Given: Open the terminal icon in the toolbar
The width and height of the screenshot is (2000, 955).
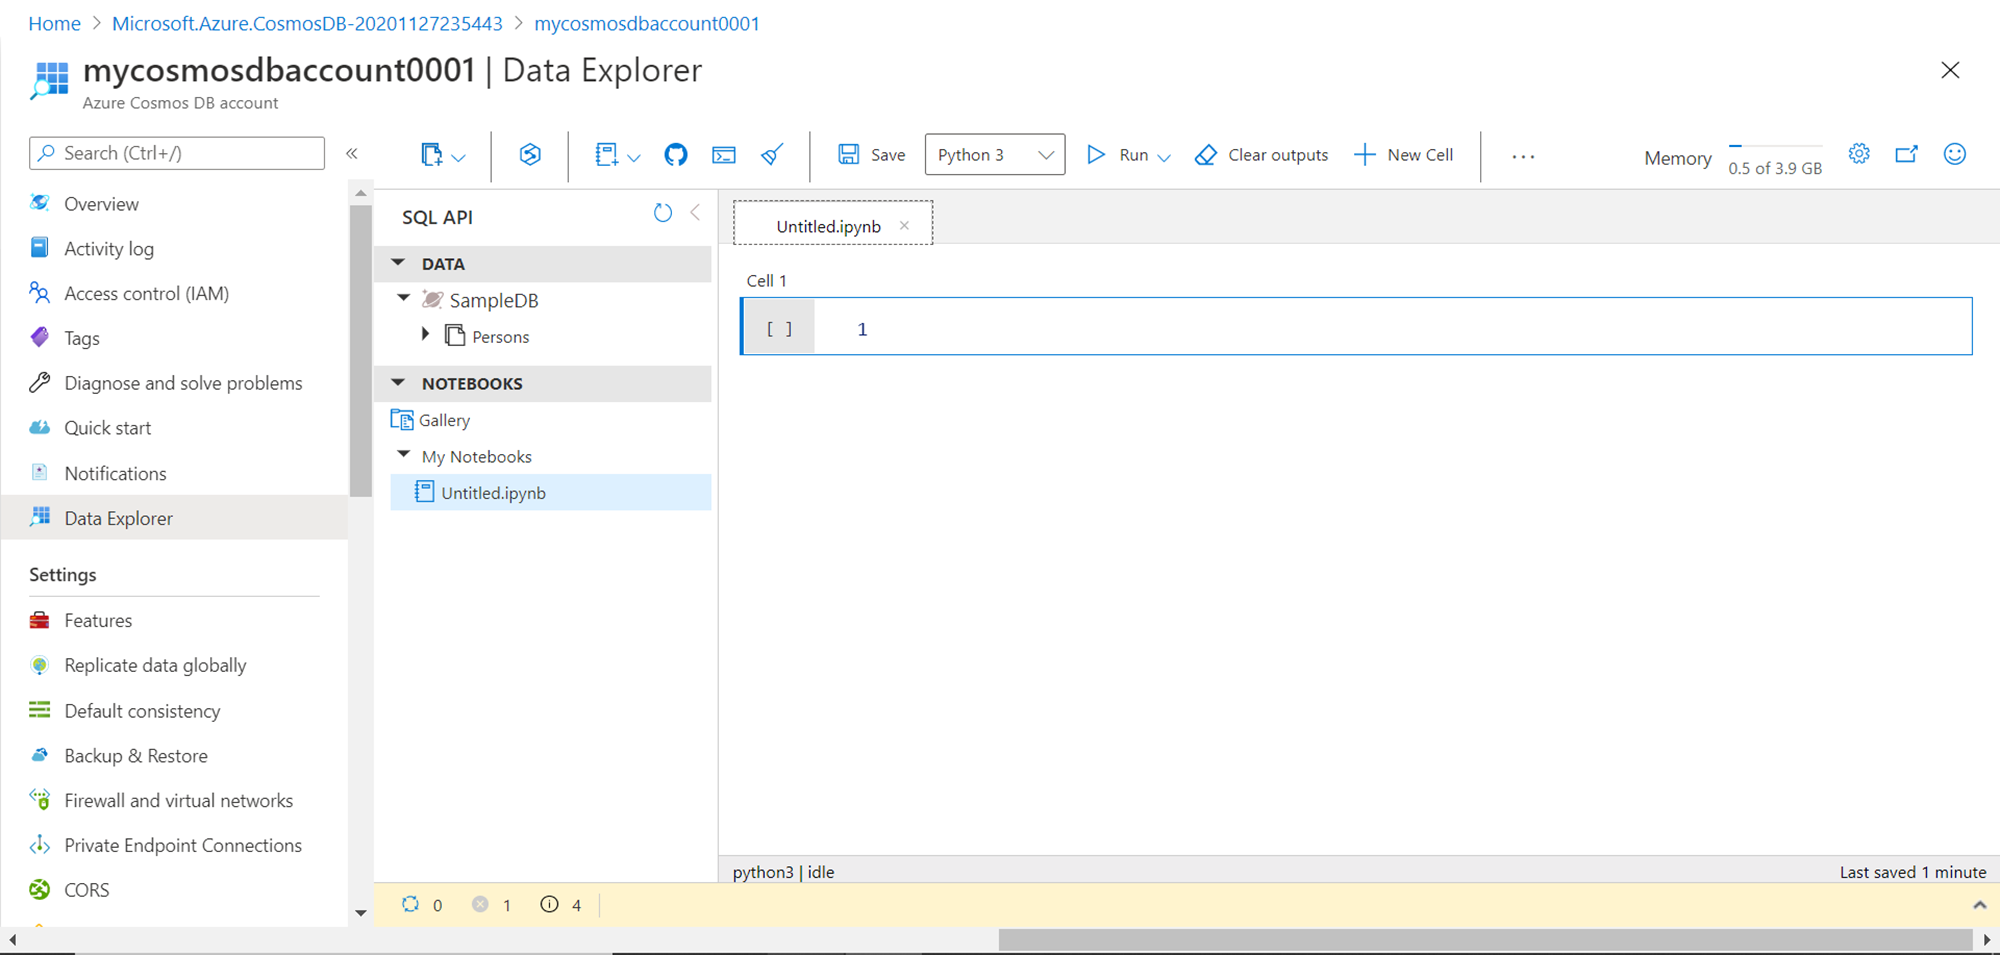Looking at the screenshot, I should 723,155.
